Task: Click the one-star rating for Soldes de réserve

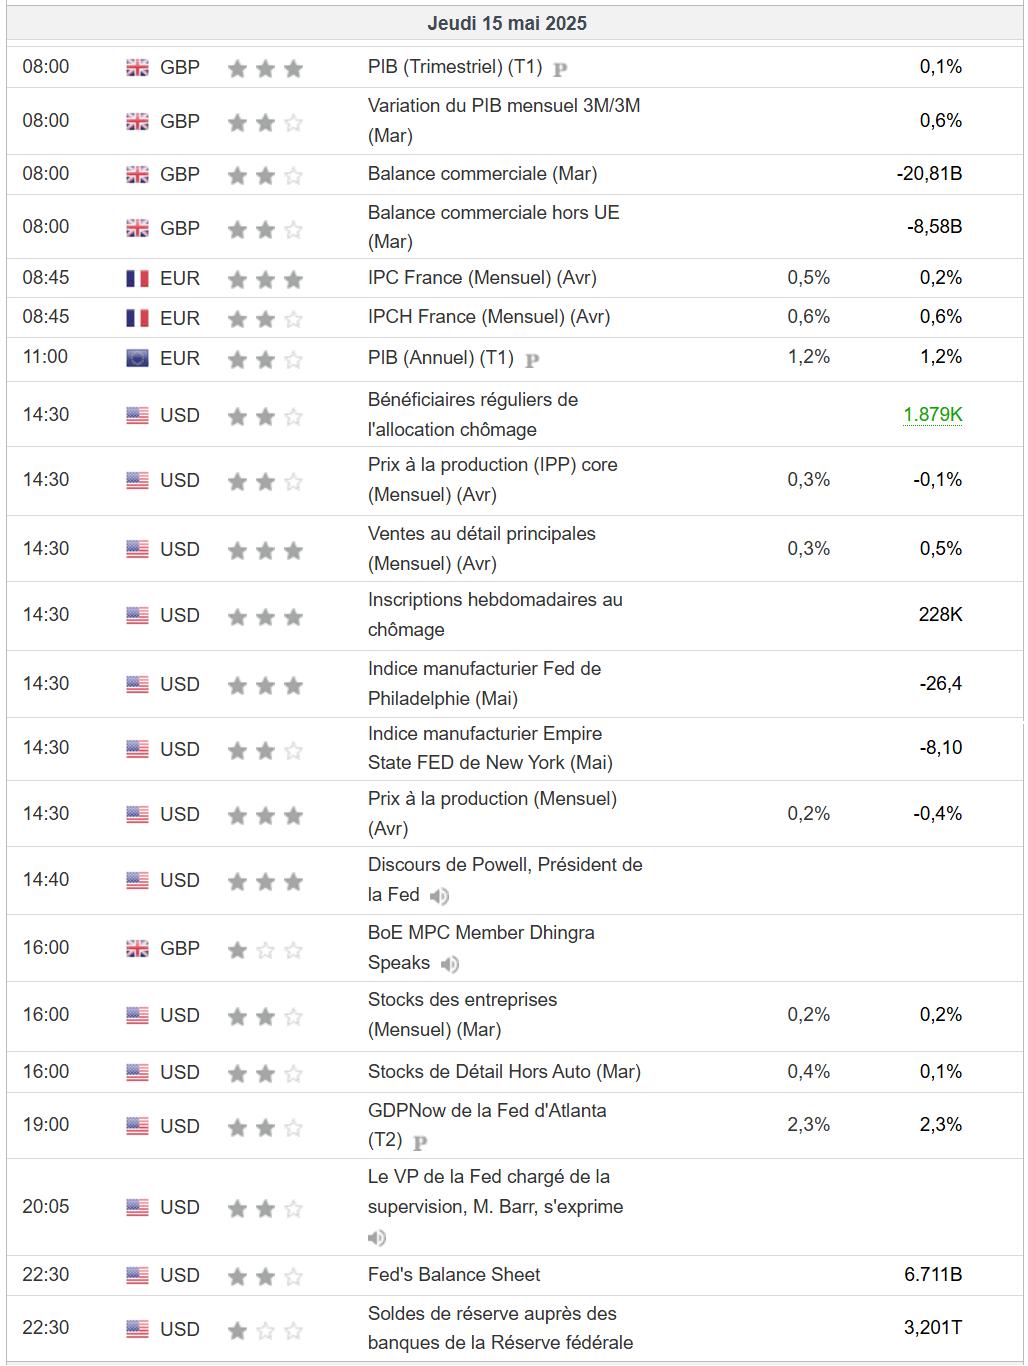Action: pyautogui.click(x=265, y=1330)
